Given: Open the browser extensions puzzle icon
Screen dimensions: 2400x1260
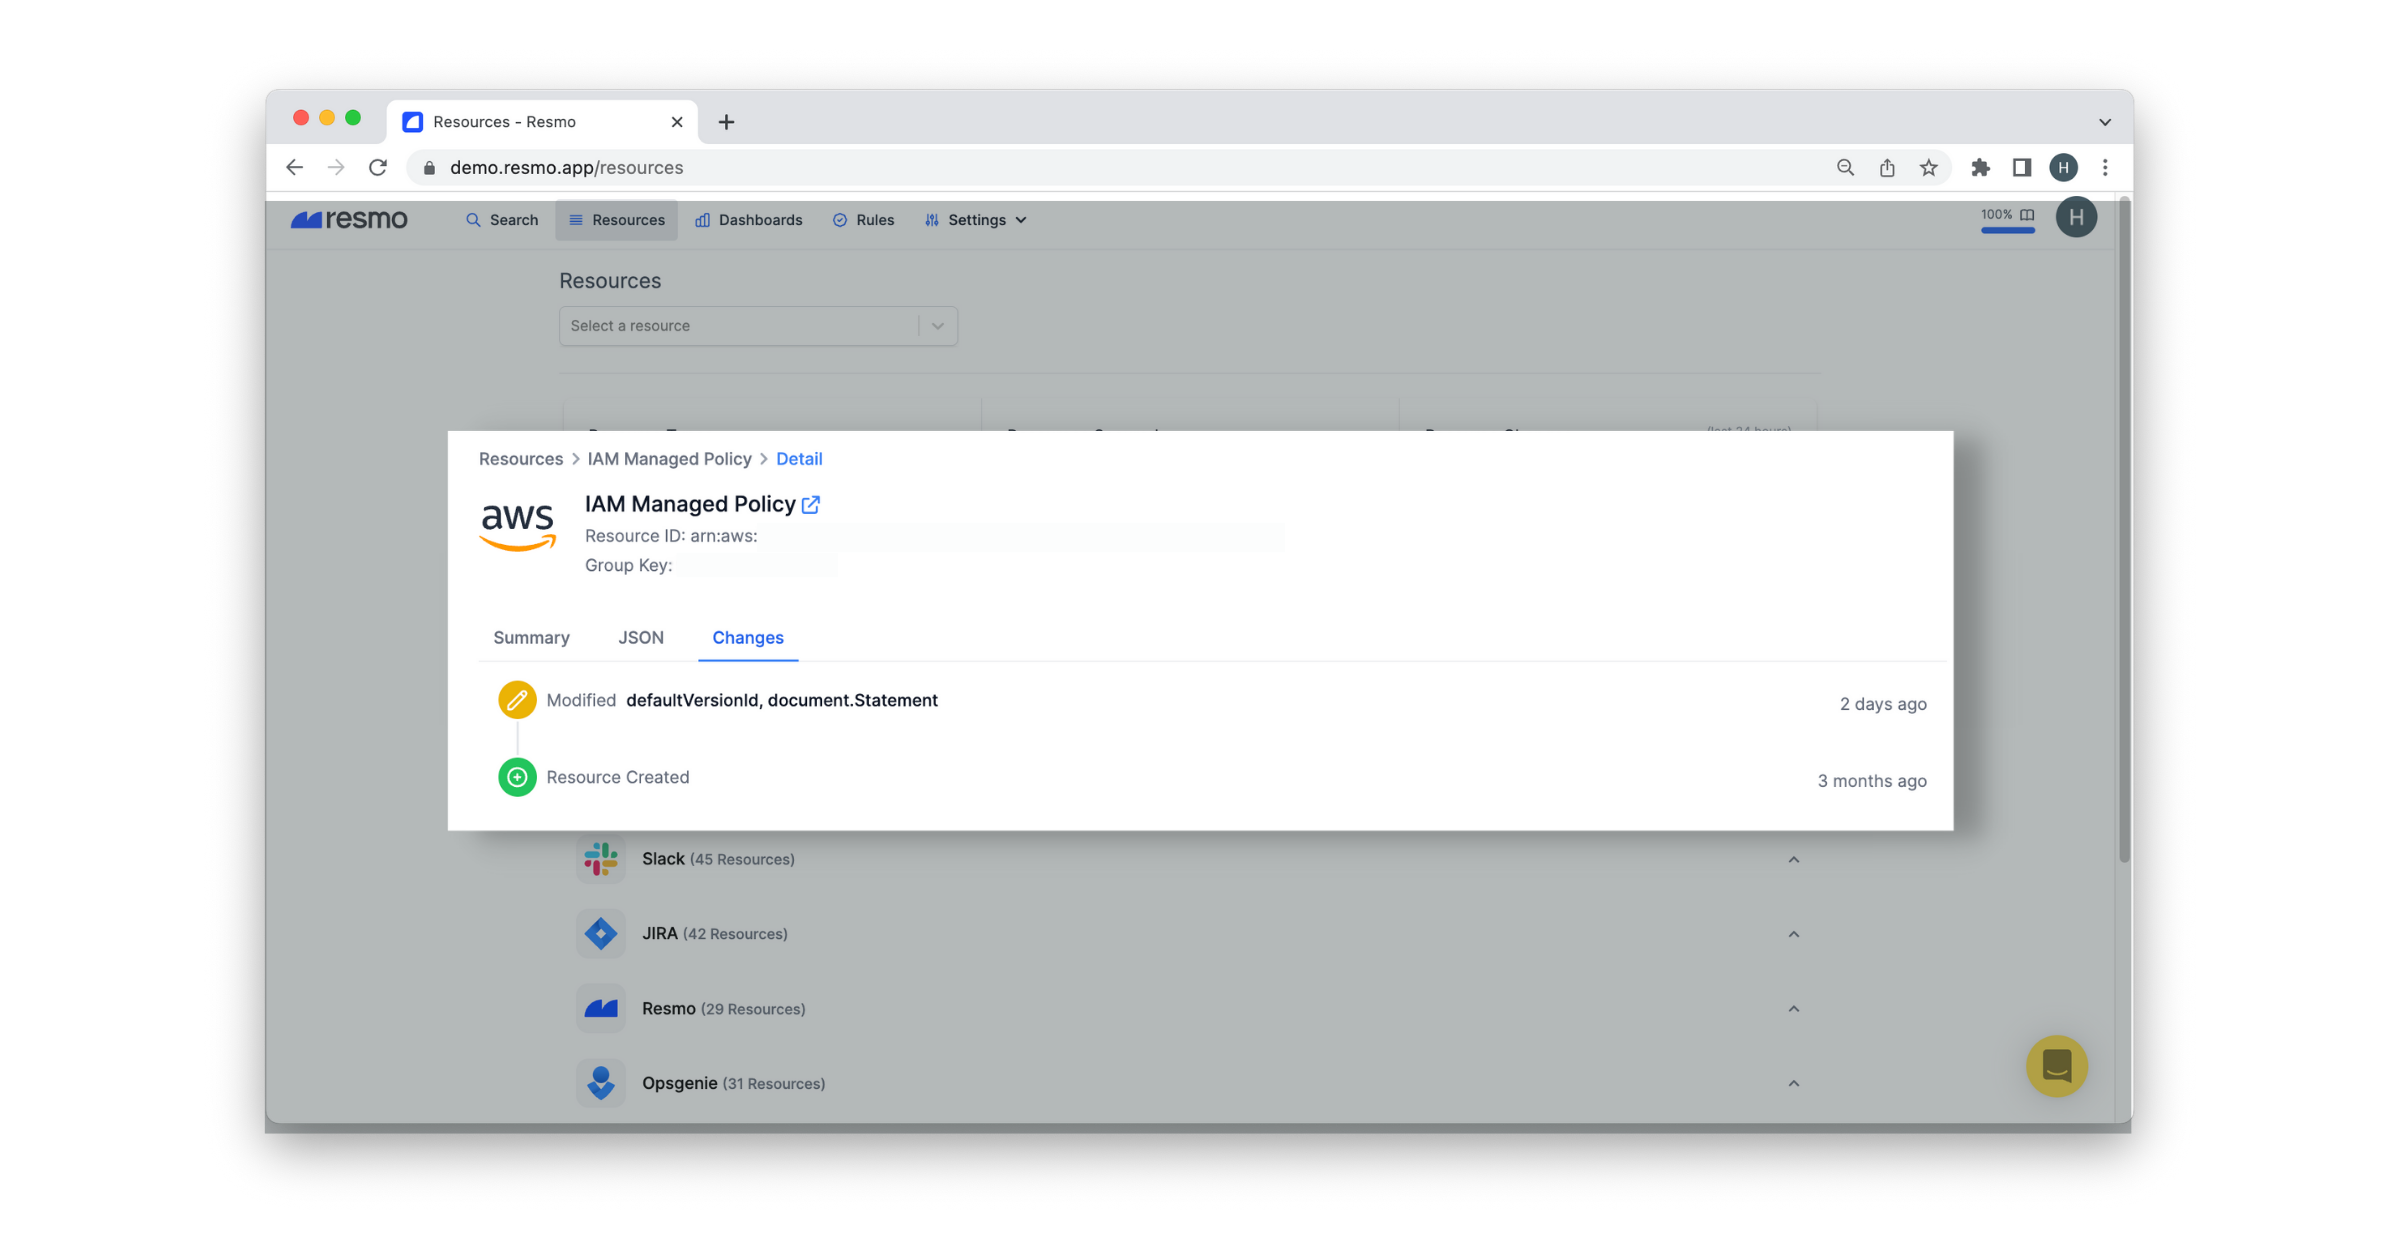Looking at the screenshot, I should pyautogui.click(x=1980, y=168).
